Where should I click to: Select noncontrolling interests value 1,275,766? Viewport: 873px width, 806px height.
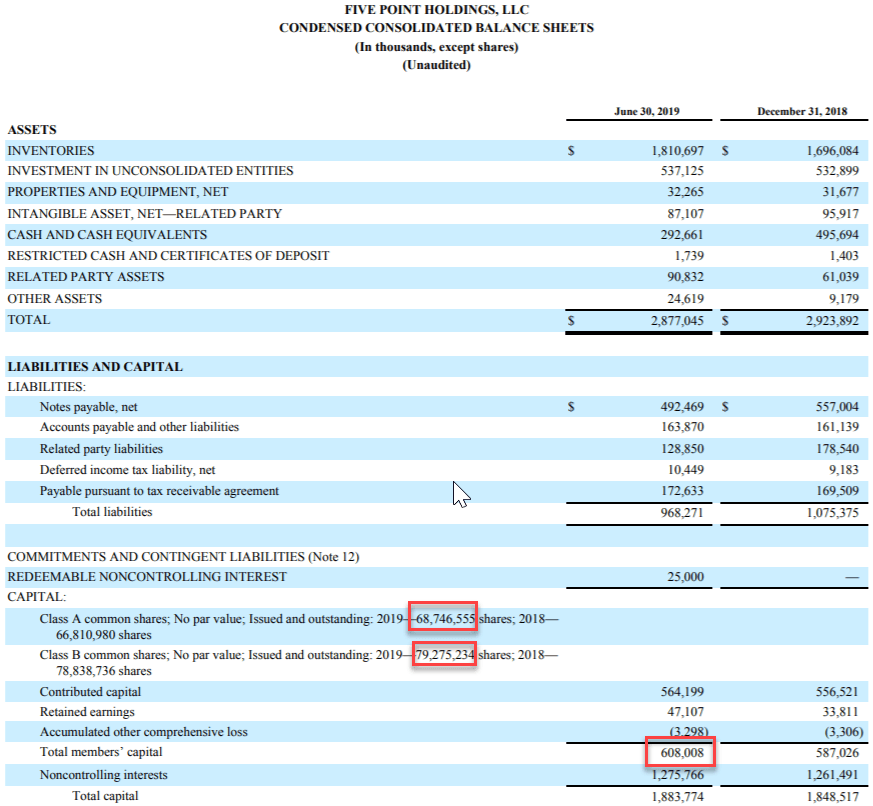(678, 775)
